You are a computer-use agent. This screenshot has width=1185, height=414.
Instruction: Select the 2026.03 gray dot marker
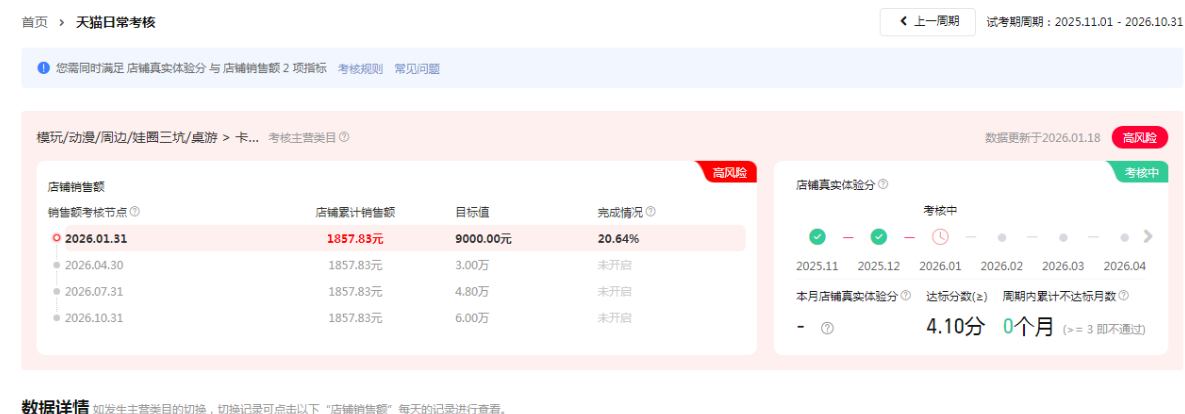pyautogui.click(x=1063, y=237)
